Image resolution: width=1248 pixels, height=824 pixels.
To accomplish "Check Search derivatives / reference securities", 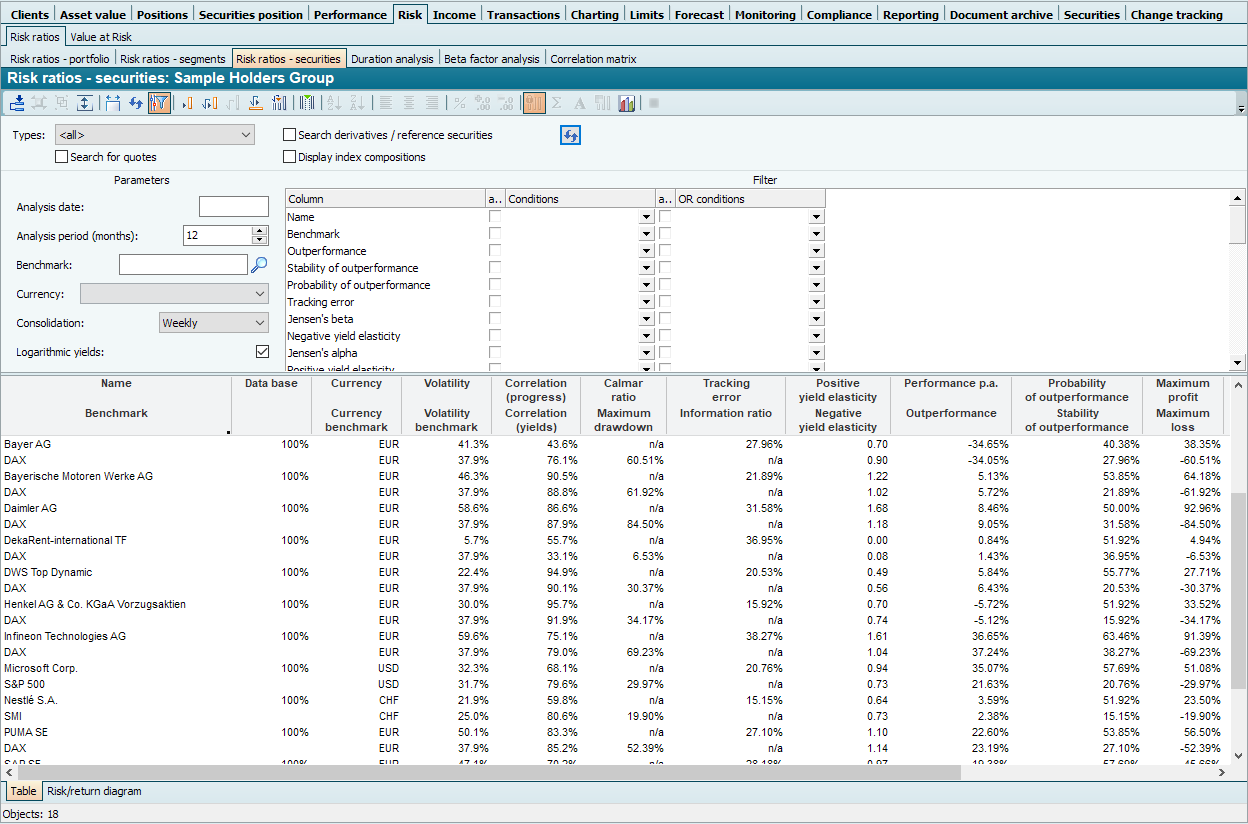I will pos(290,135).
